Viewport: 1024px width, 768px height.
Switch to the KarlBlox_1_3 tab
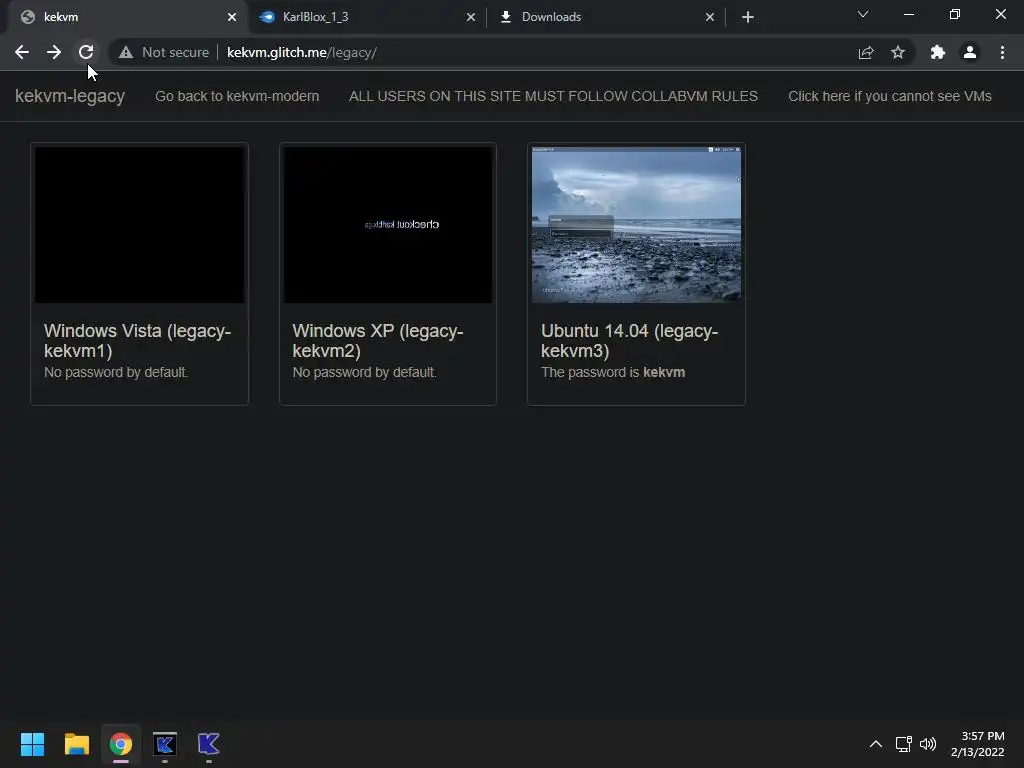[366, 17]
